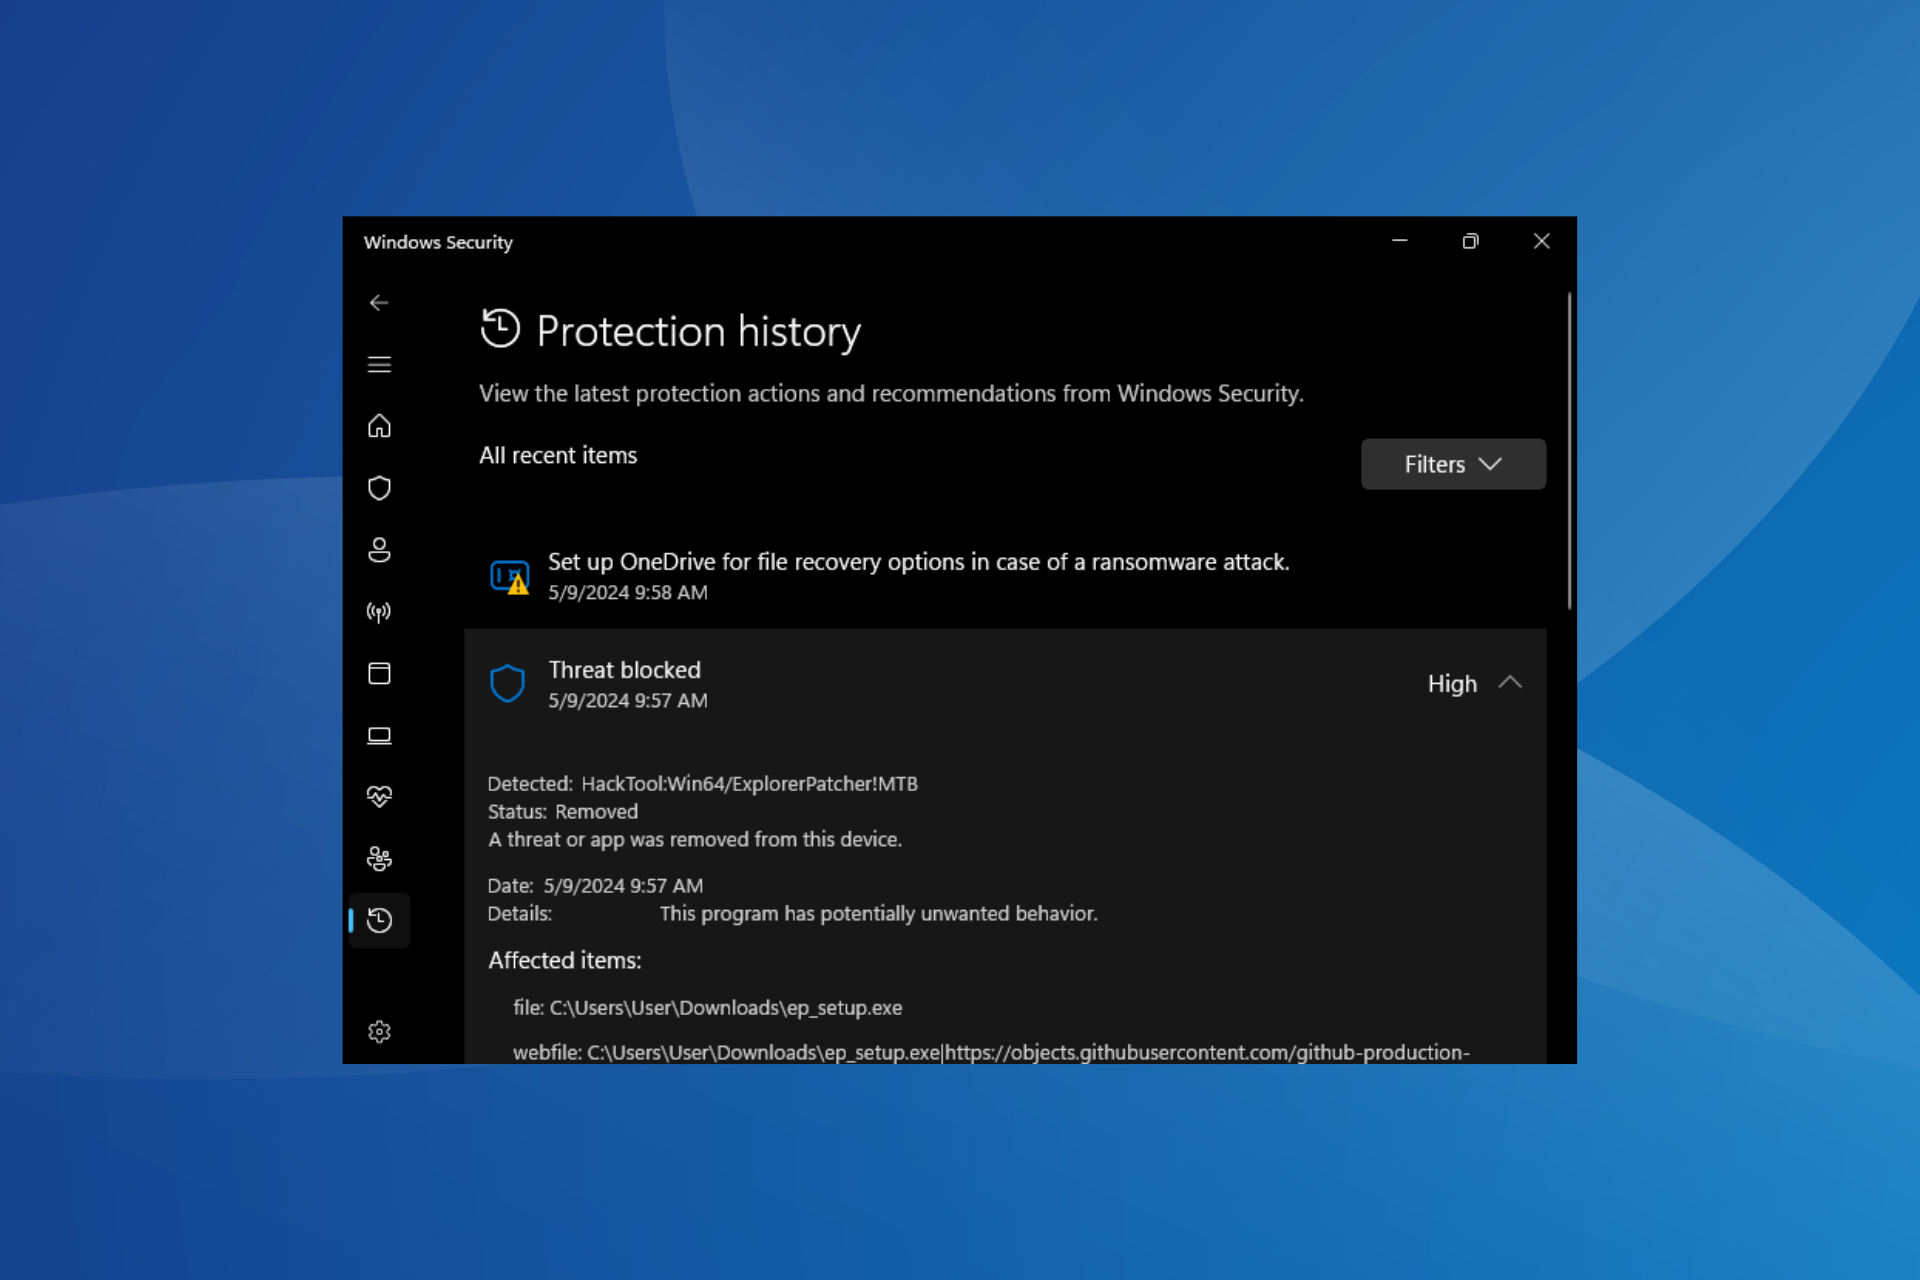Click detected HackTool:Win64/ExplorerPatcher!MTB text
Image resolution: width=1920 pixels, height=1280 pixels.
749,784
